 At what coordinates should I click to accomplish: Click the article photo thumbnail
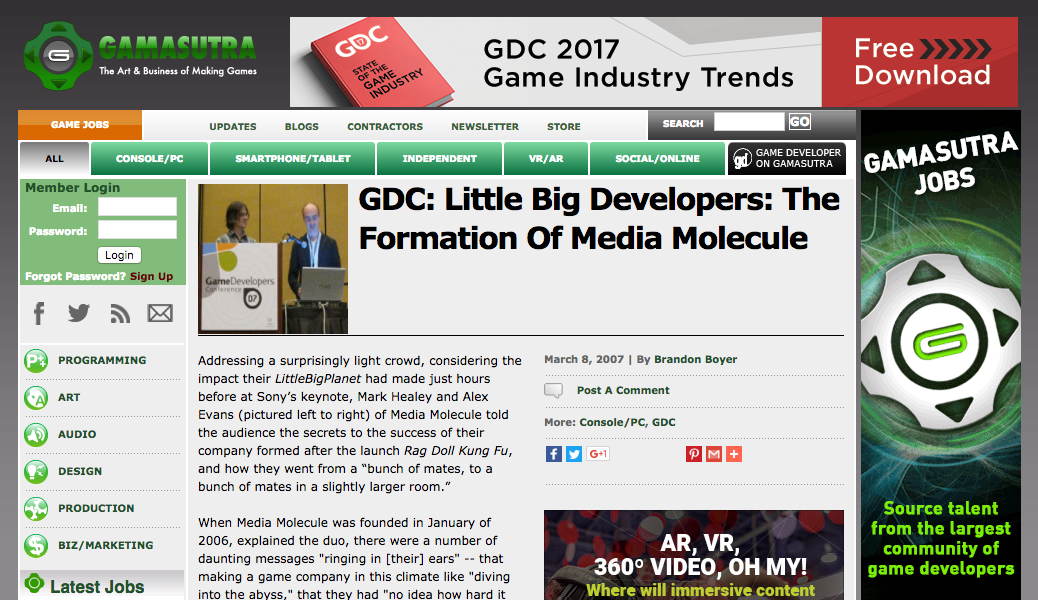coord(273,259)
